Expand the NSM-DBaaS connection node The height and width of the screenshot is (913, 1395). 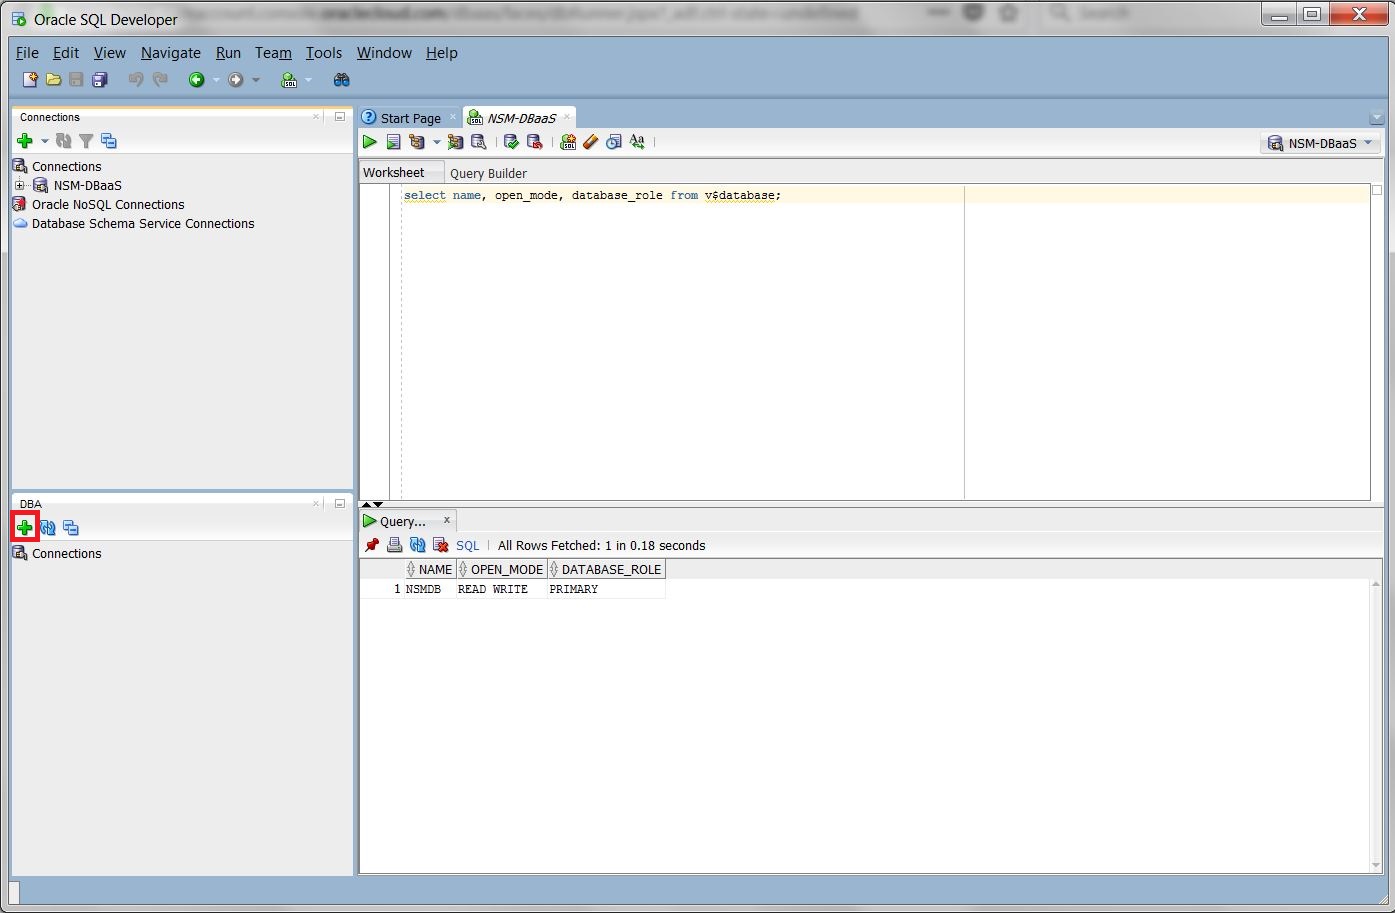pos(20,185)
